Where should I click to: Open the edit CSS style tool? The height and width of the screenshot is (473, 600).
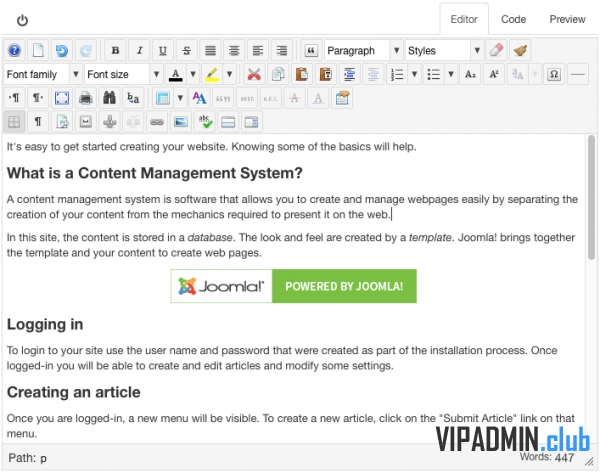pyautogui.click(x=199, y=98)
